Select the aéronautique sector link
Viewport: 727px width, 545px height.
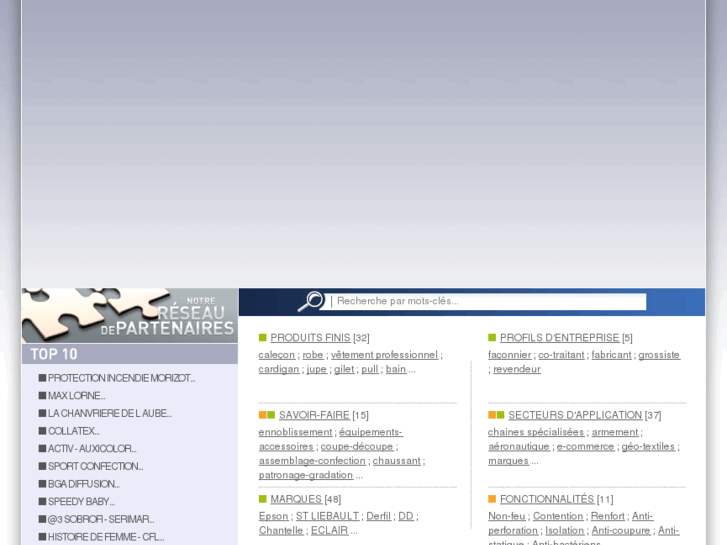pos(519,447)
